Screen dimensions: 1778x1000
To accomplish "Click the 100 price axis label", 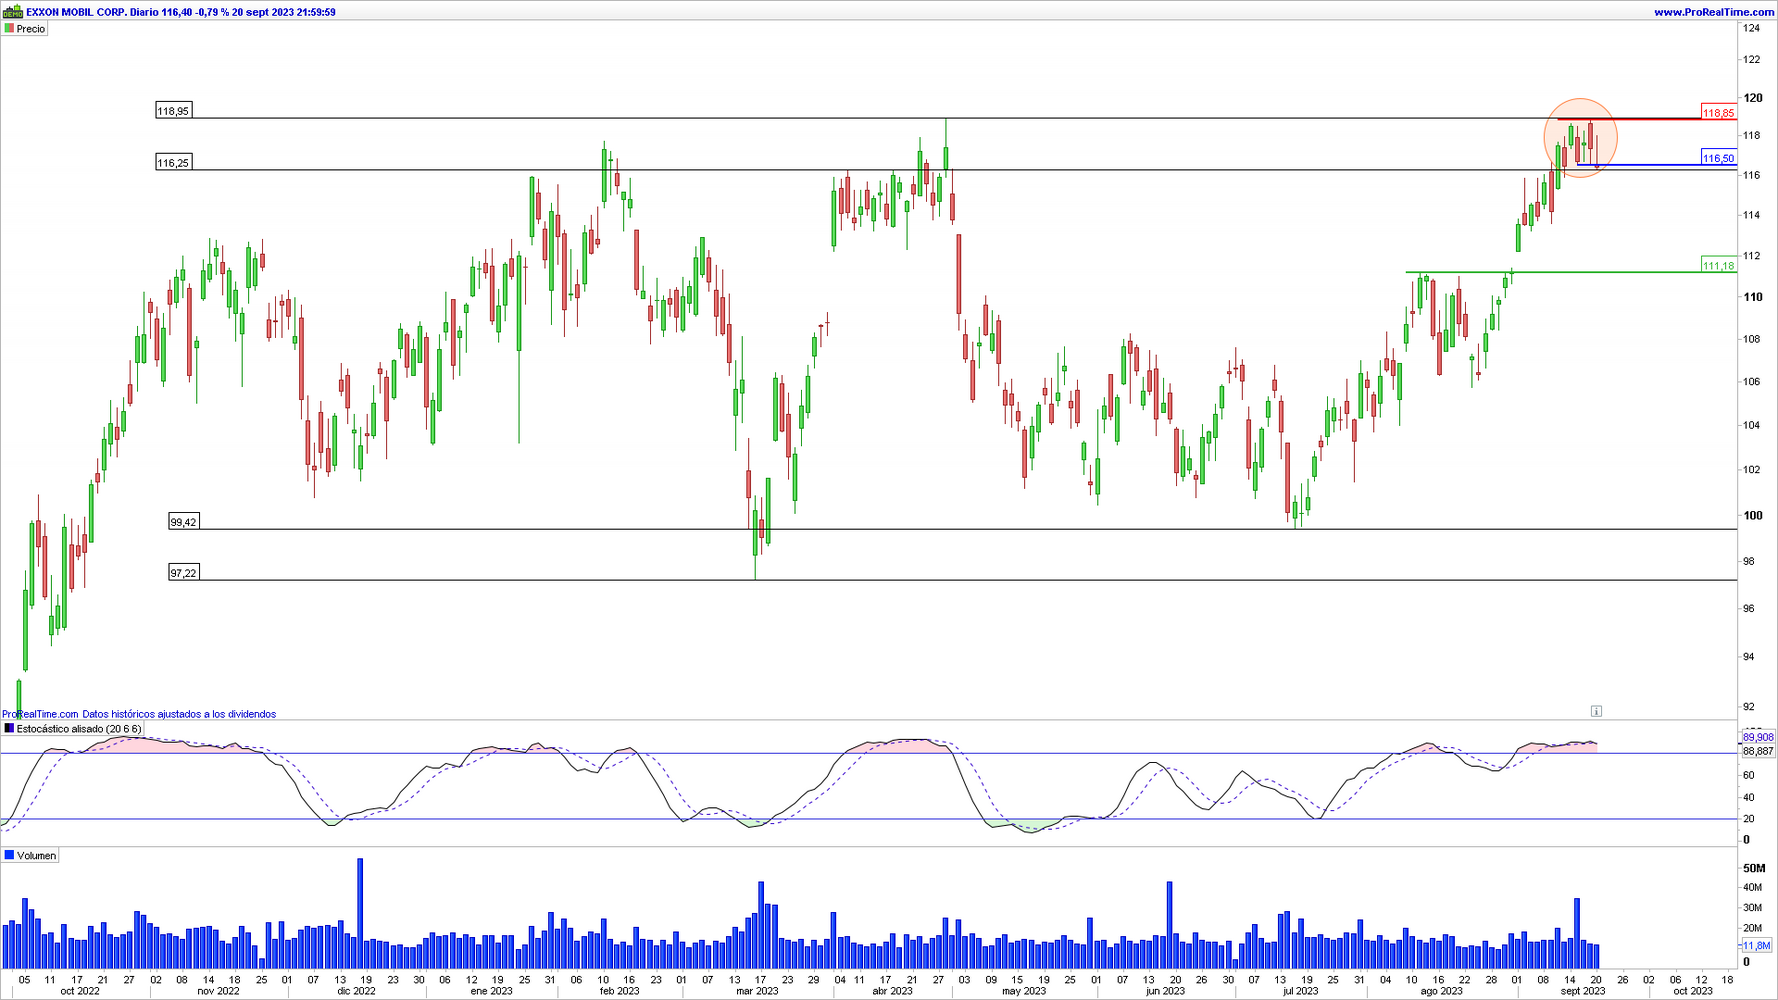I will click(1753, 516).
